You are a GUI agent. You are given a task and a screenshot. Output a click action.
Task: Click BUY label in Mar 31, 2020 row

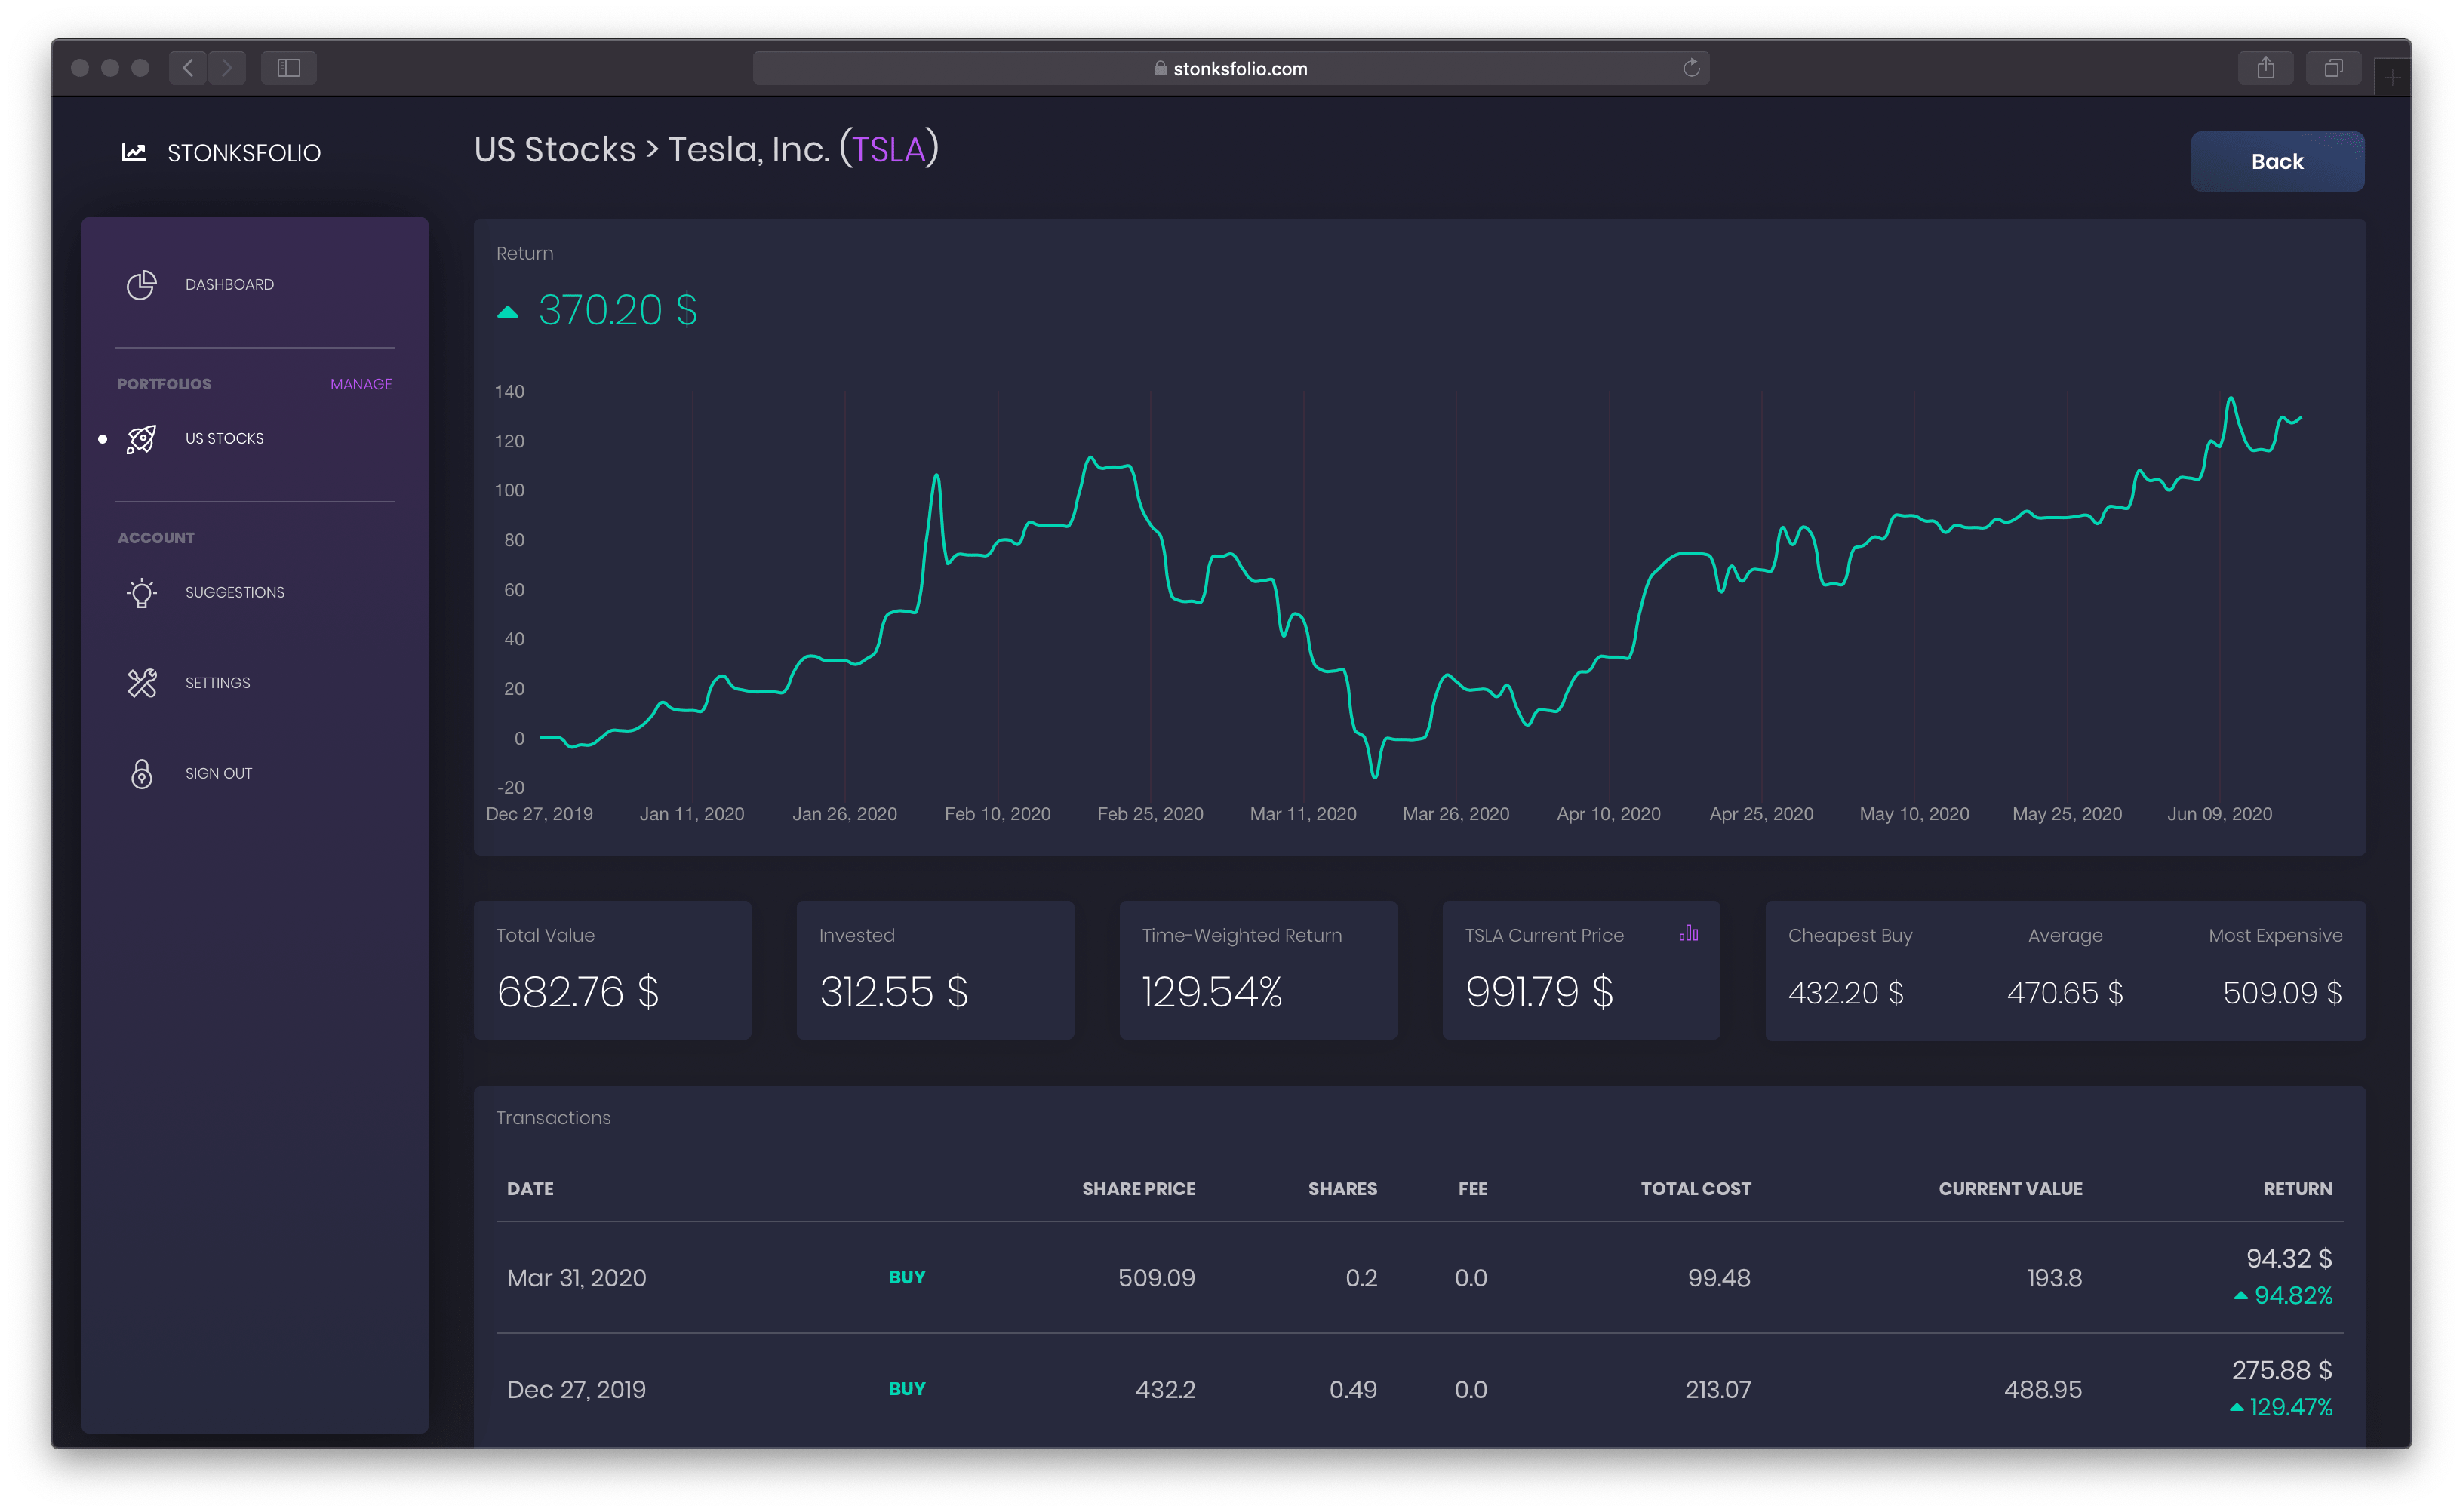[907, 1278]
